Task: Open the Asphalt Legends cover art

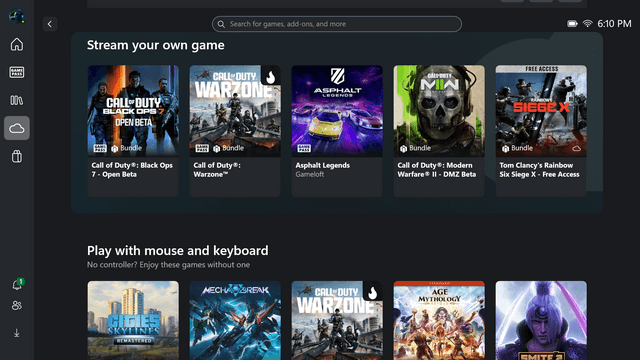Action: [337, 111]
